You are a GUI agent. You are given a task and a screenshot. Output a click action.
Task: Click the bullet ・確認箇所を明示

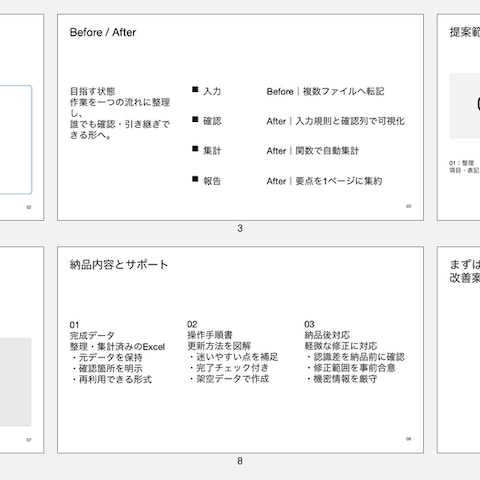click(106, 368)
